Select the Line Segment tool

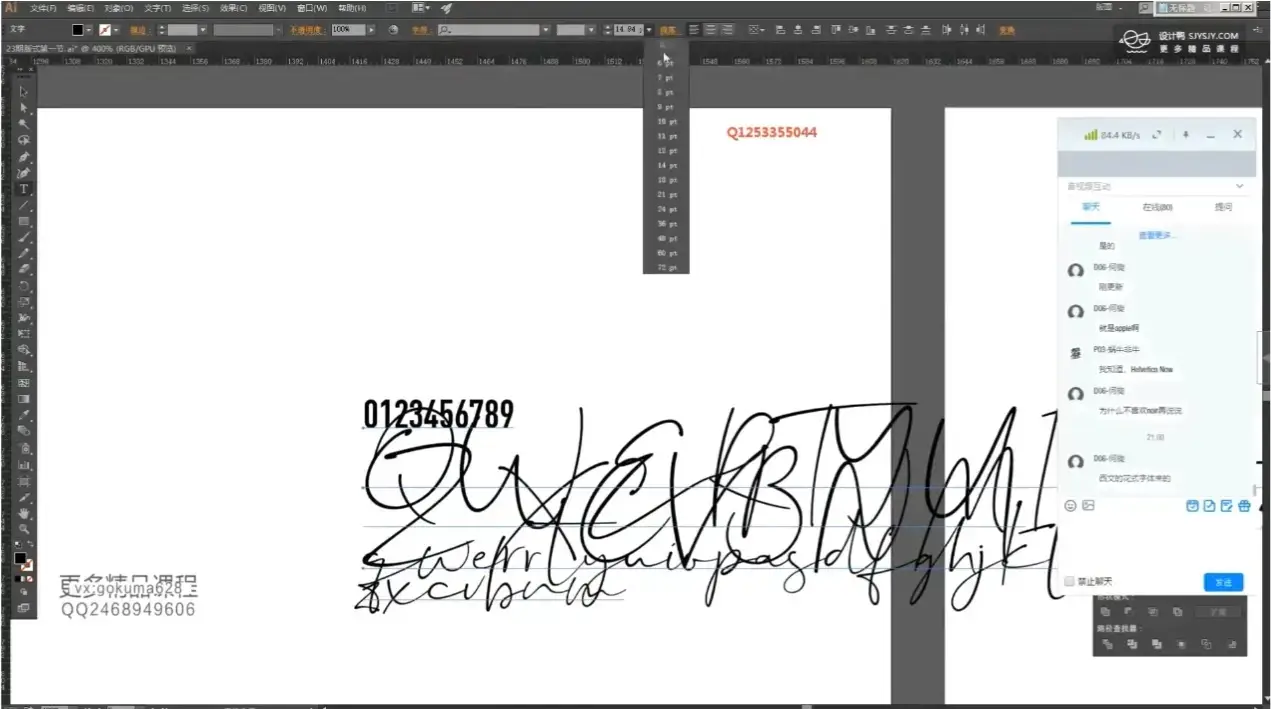(24, 205)
